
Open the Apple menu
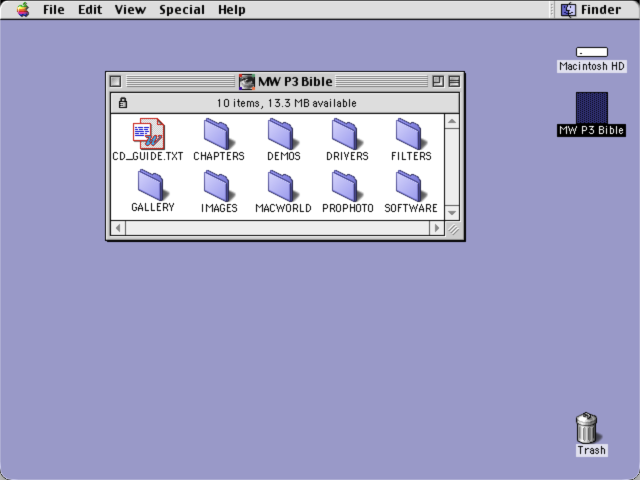click(x=23, y=9)
